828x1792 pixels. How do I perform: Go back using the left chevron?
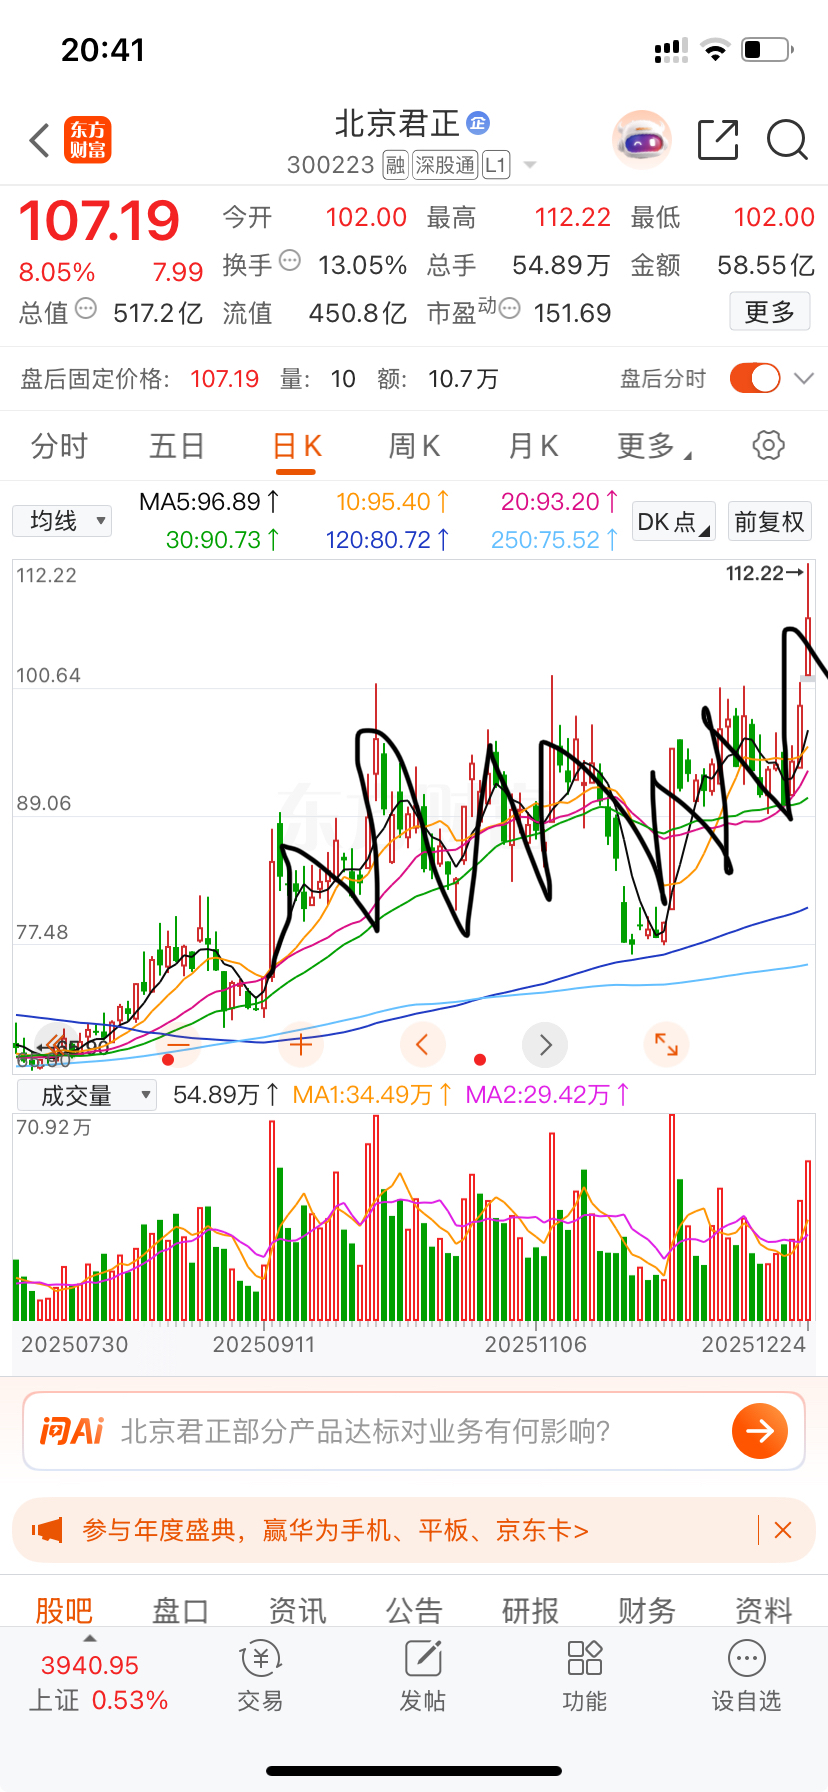pos(39,140)
